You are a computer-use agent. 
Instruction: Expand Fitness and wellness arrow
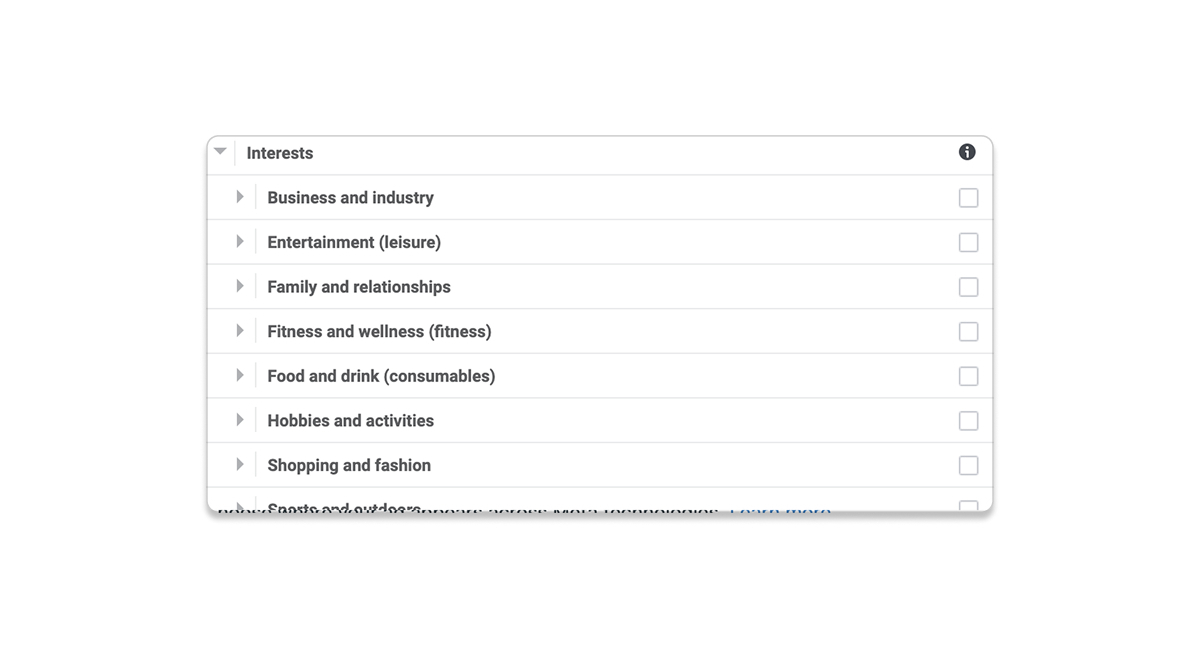[x=240, y=331]
